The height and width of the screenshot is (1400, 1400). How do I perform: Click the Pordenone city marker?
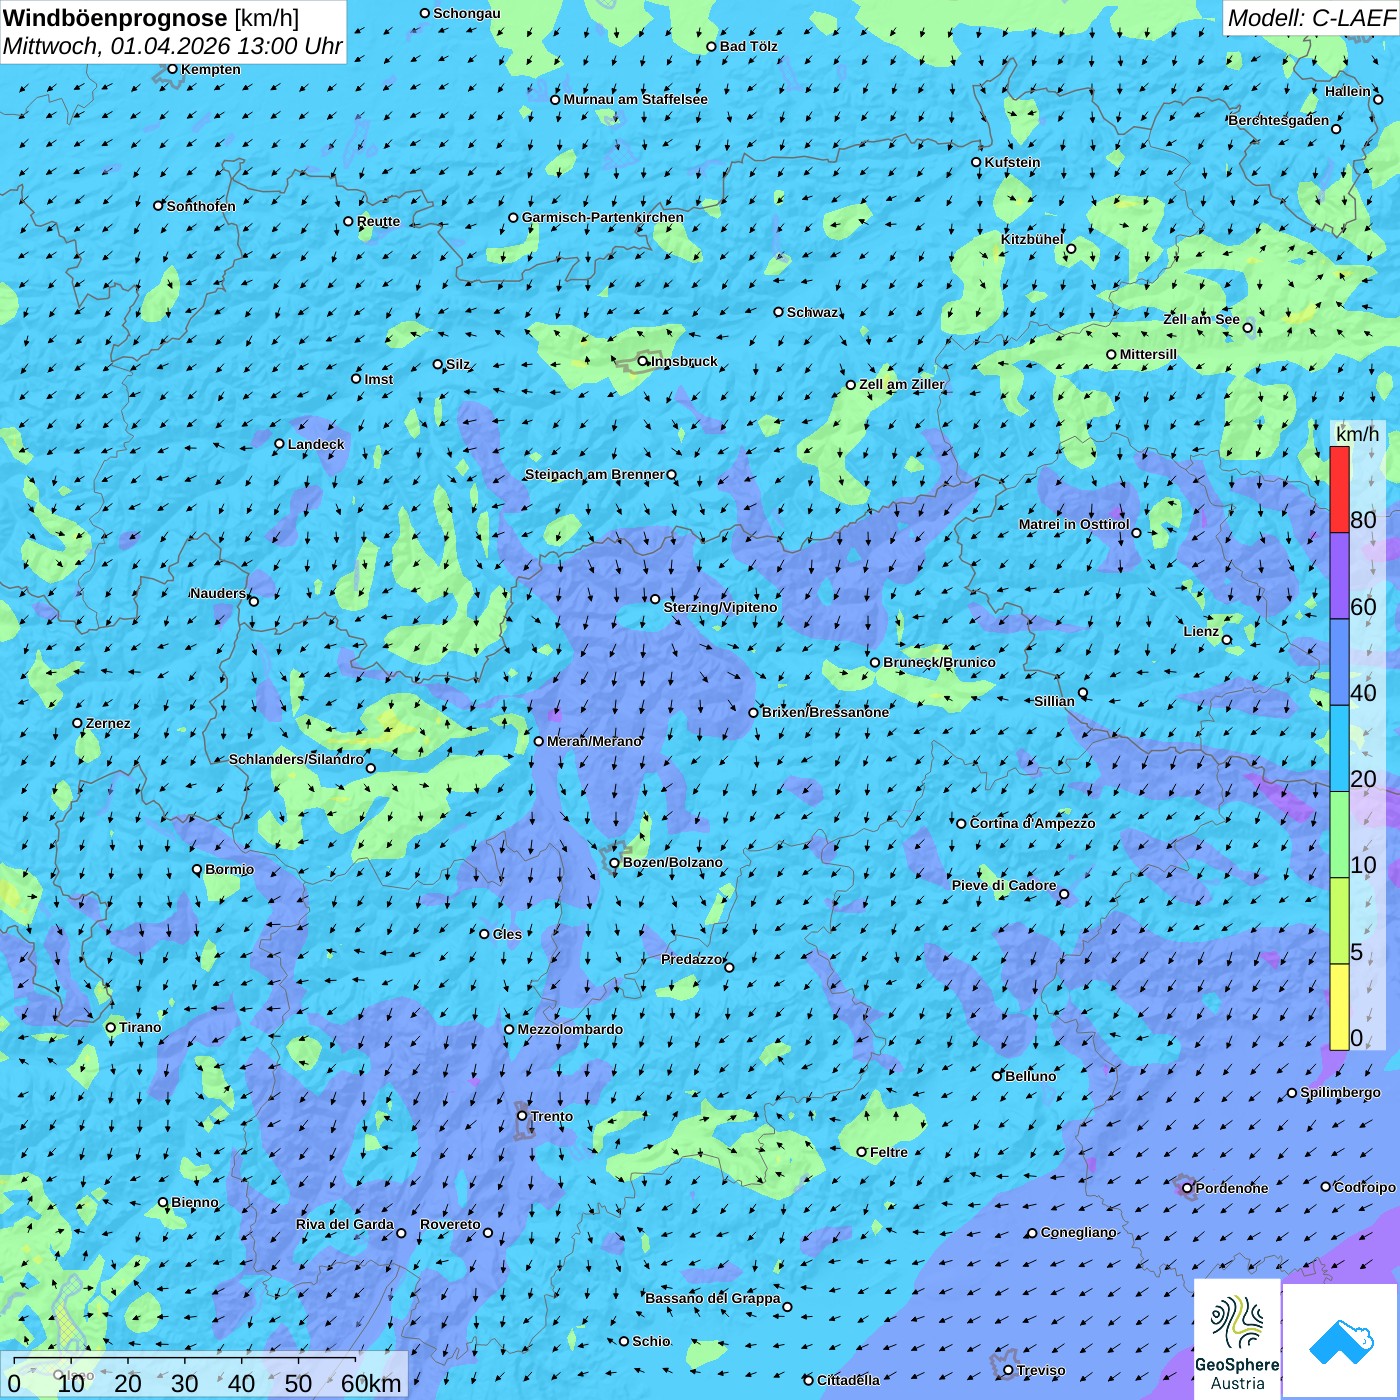[1187, 1188]
